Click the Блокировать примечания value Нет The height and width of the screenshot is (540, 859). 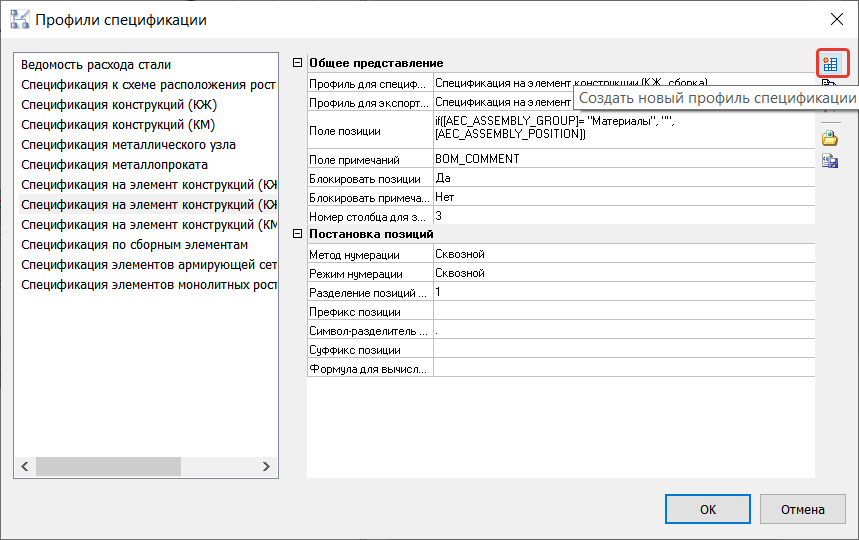pyautogui.click(x=620, y=197)
